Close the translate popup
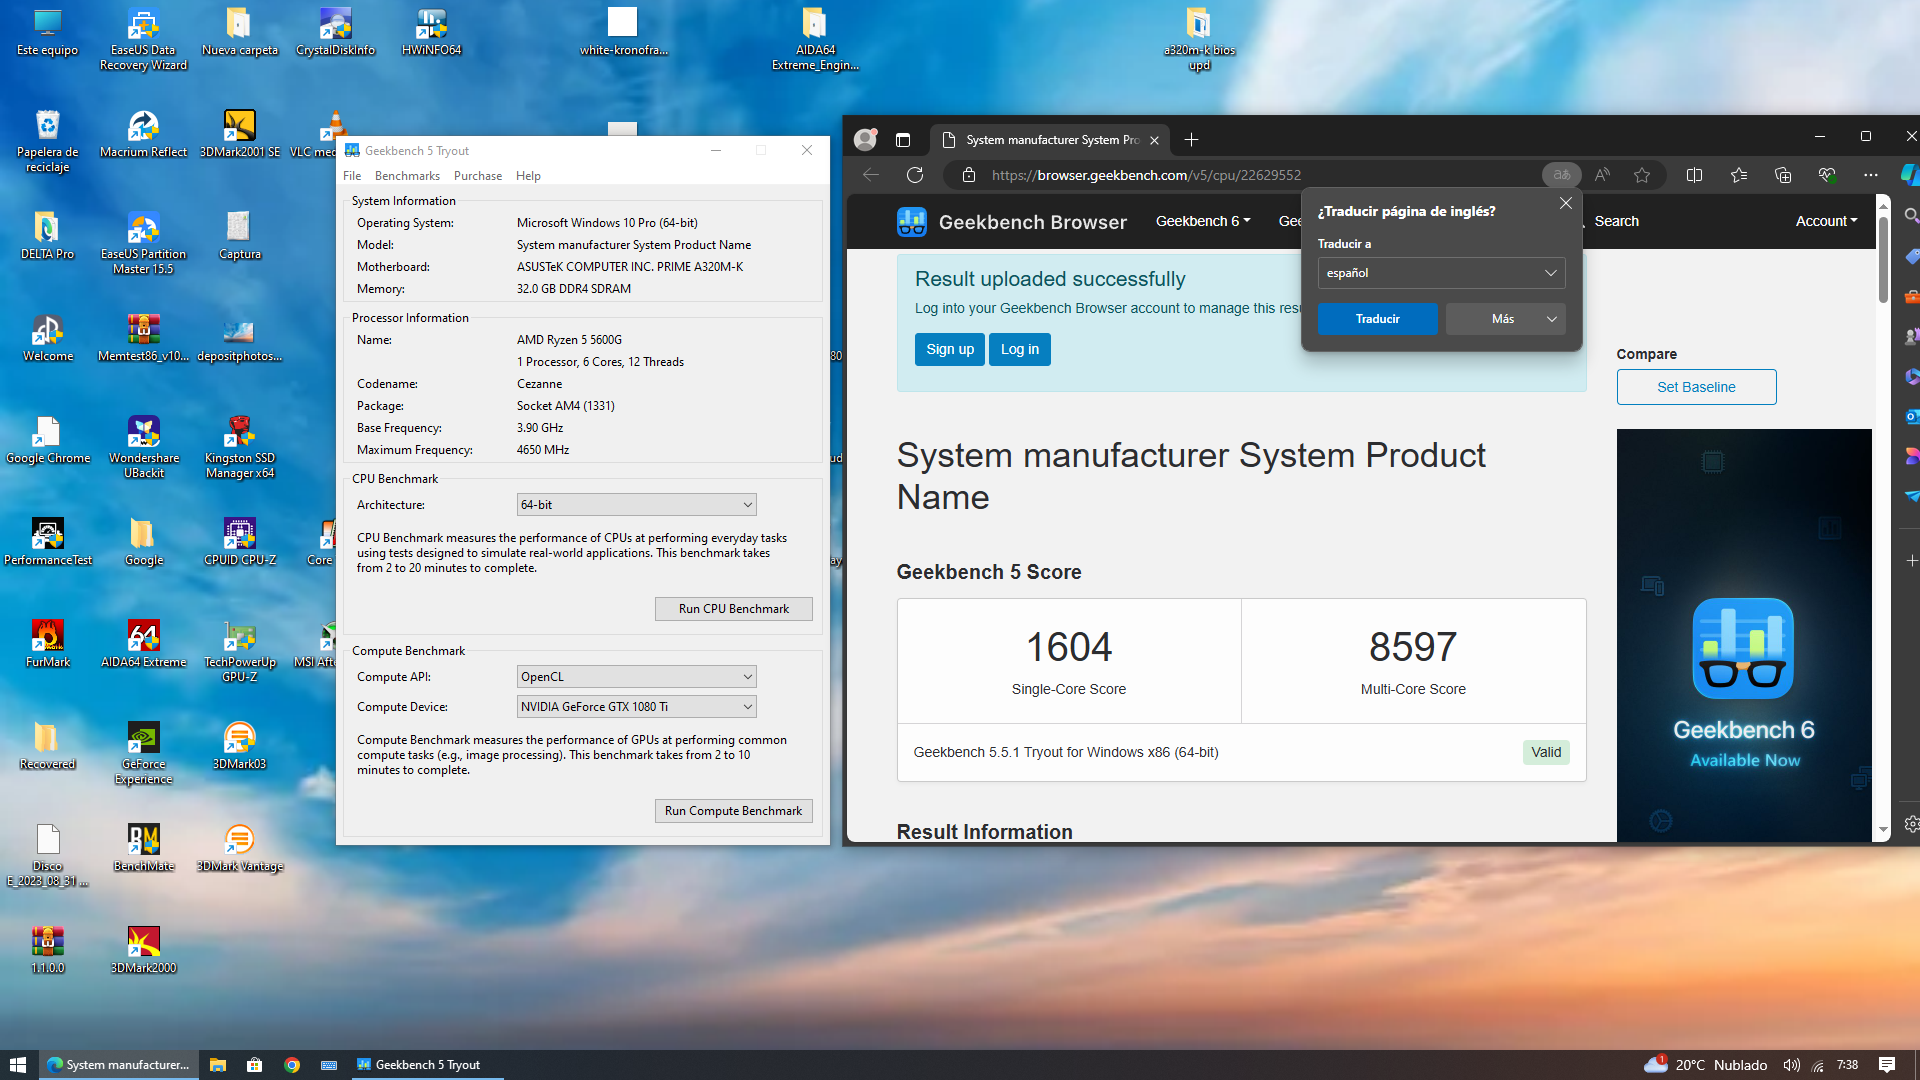Image resolution: width=1920 pixels, height=1080 pixels. (1565, 203)
